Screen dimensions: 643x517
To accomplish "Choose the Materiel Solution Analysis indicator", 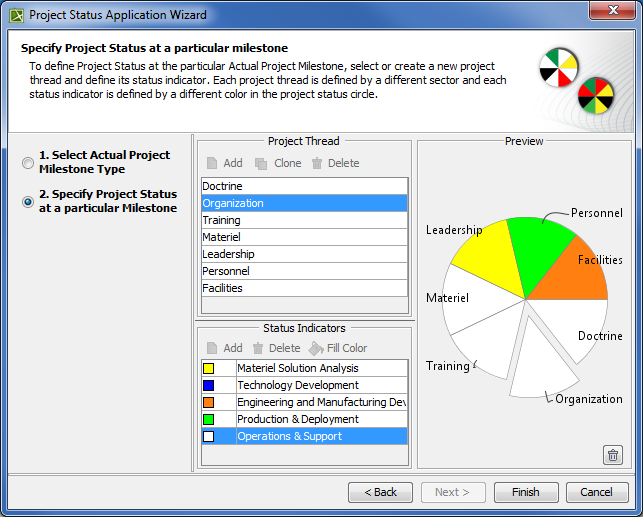I will pyautogui.click(x=322, y=368).
